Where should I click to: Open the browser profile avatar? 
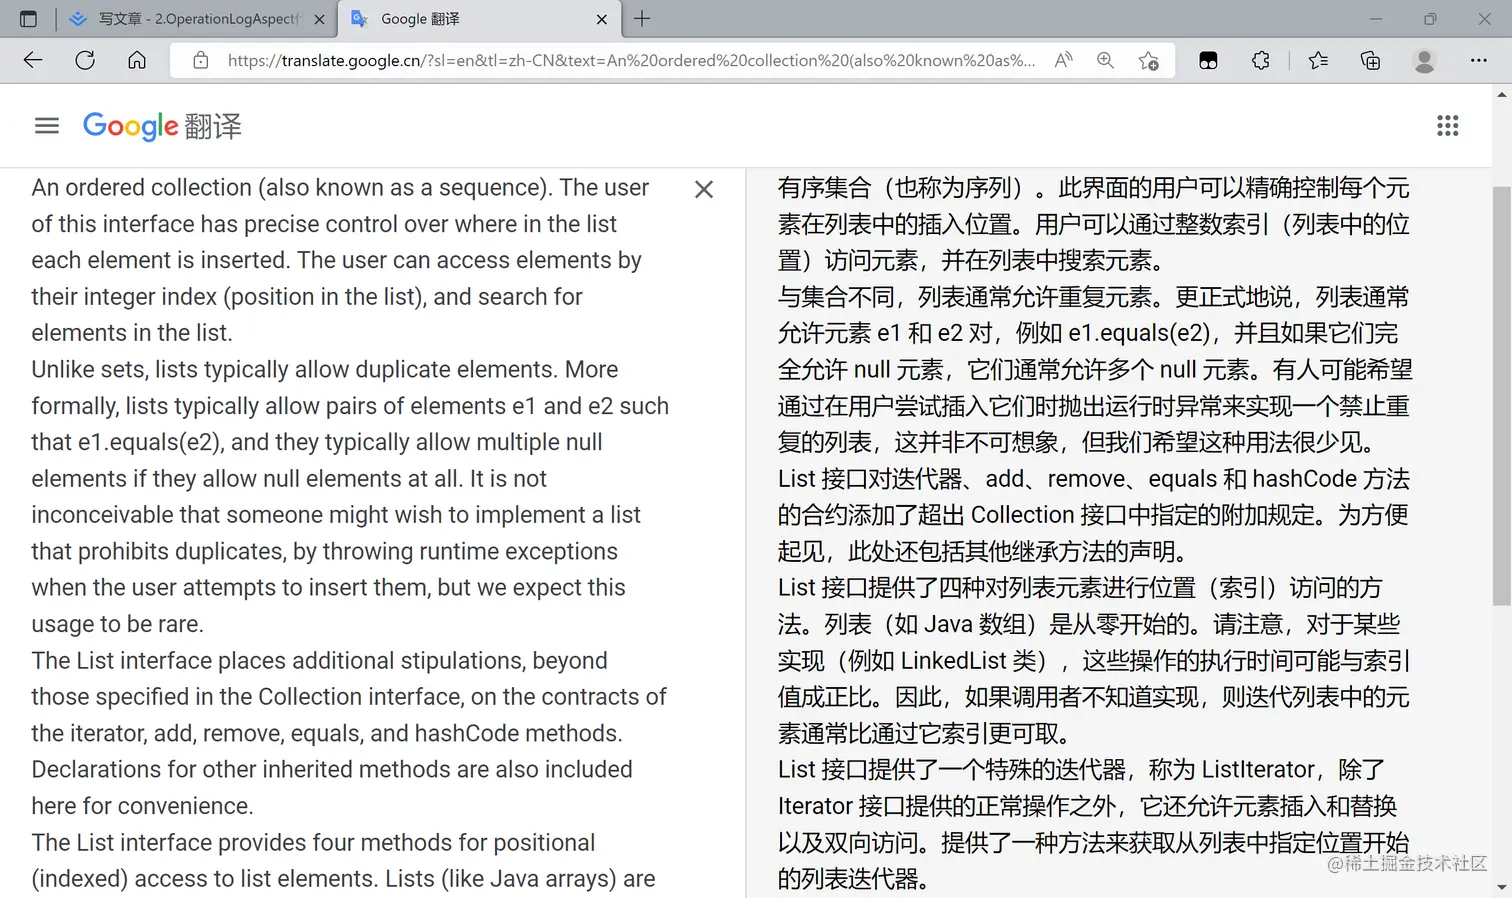click(x=1424, y=60)
